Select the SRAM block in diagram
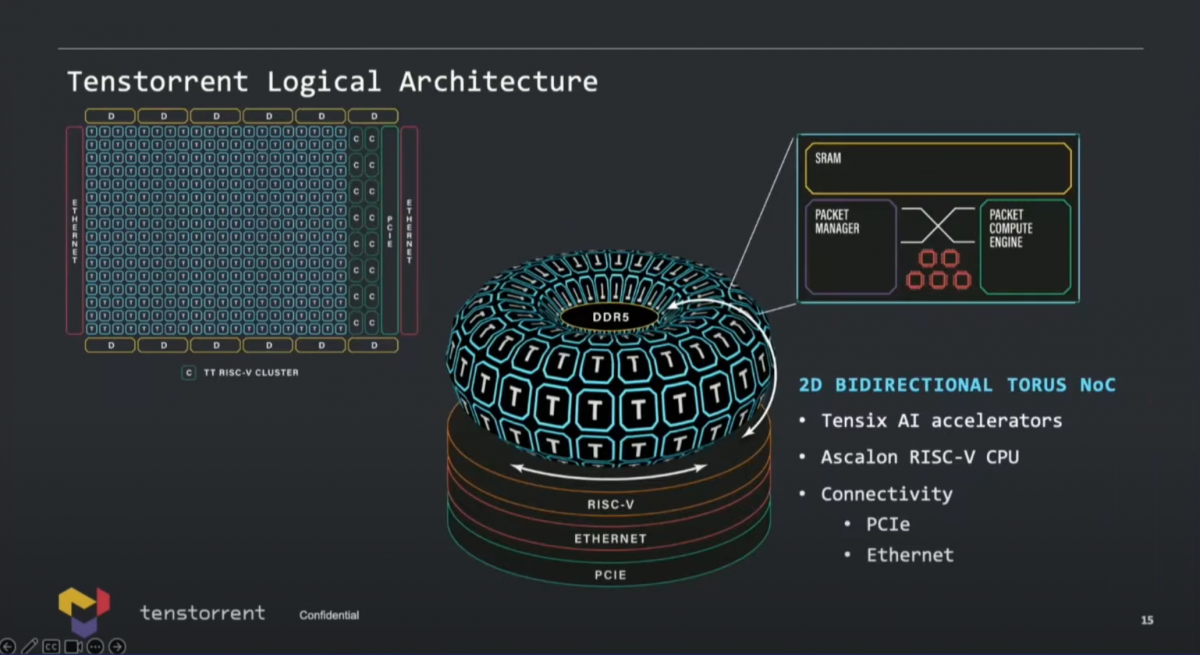 point(938,168)
